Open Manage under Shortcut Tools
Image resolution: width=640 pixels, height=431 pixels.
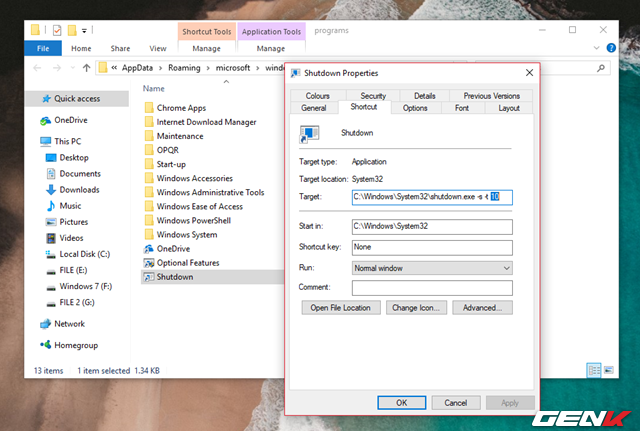207,49
